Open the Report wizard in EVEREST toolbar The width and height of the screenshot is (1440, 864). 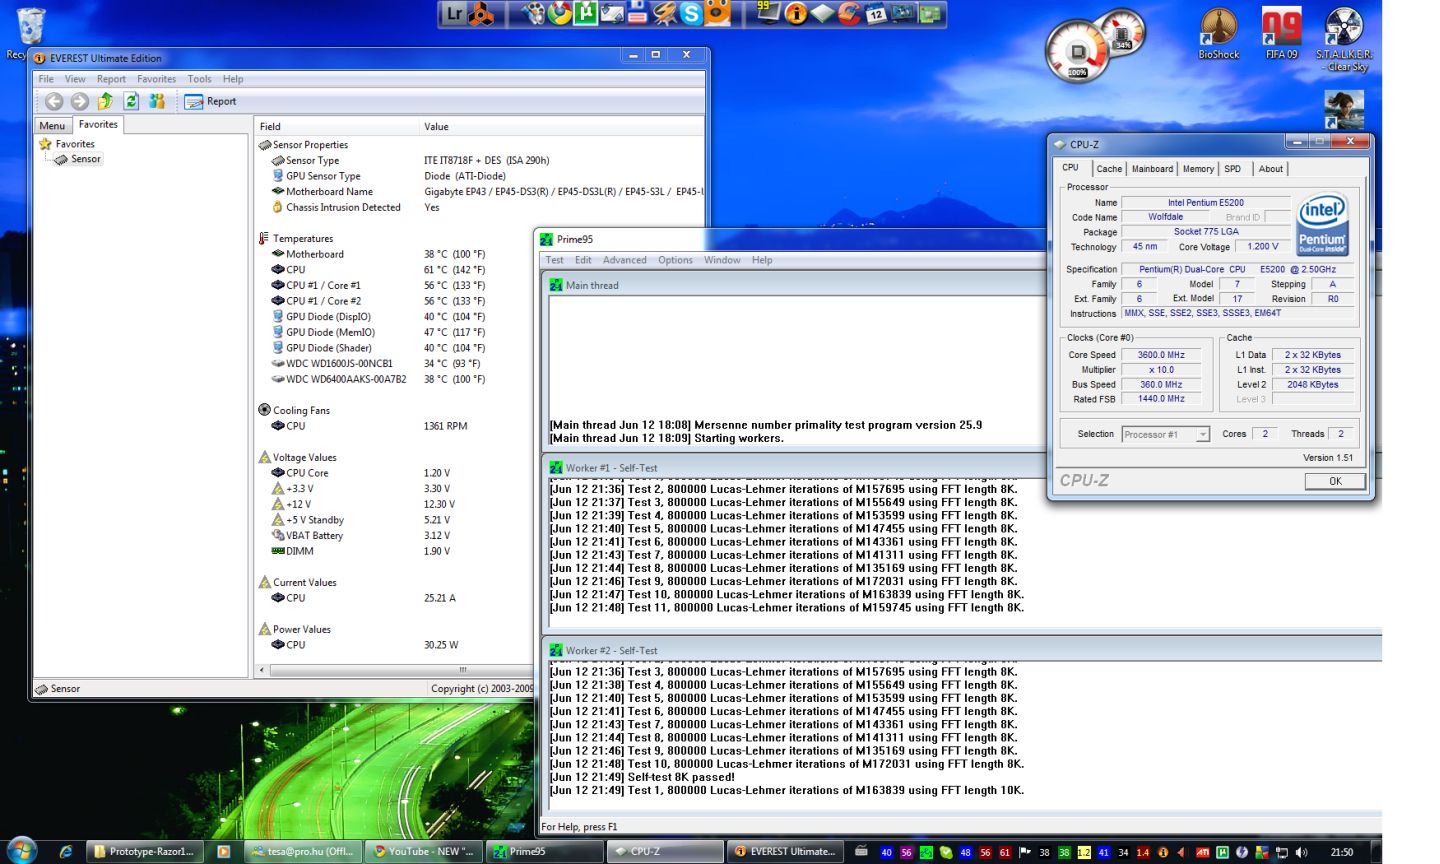point(211,101)
